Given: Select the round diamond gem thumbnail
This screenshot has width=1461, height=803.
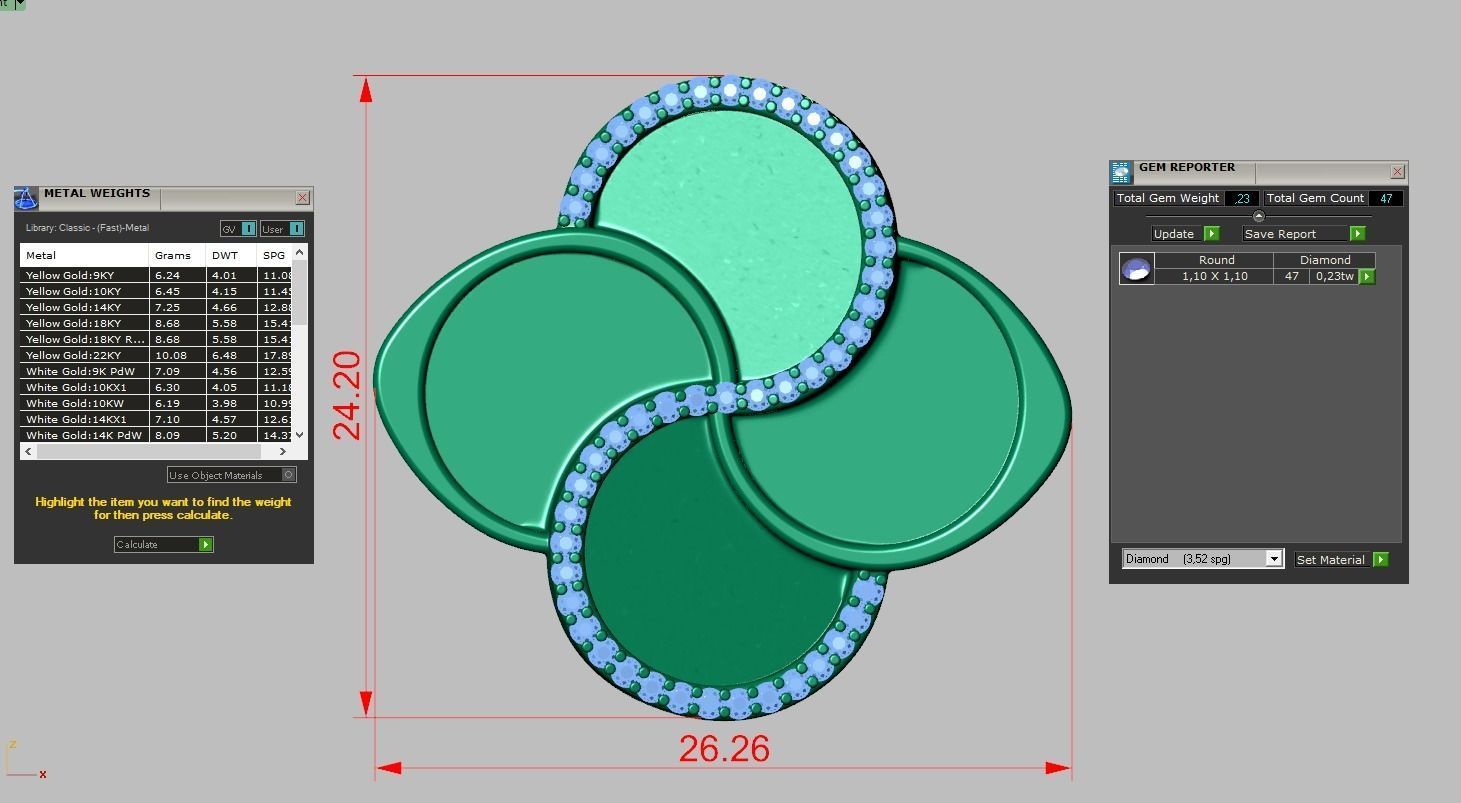Looking at the screenshot, I should tap(1136, 268).
